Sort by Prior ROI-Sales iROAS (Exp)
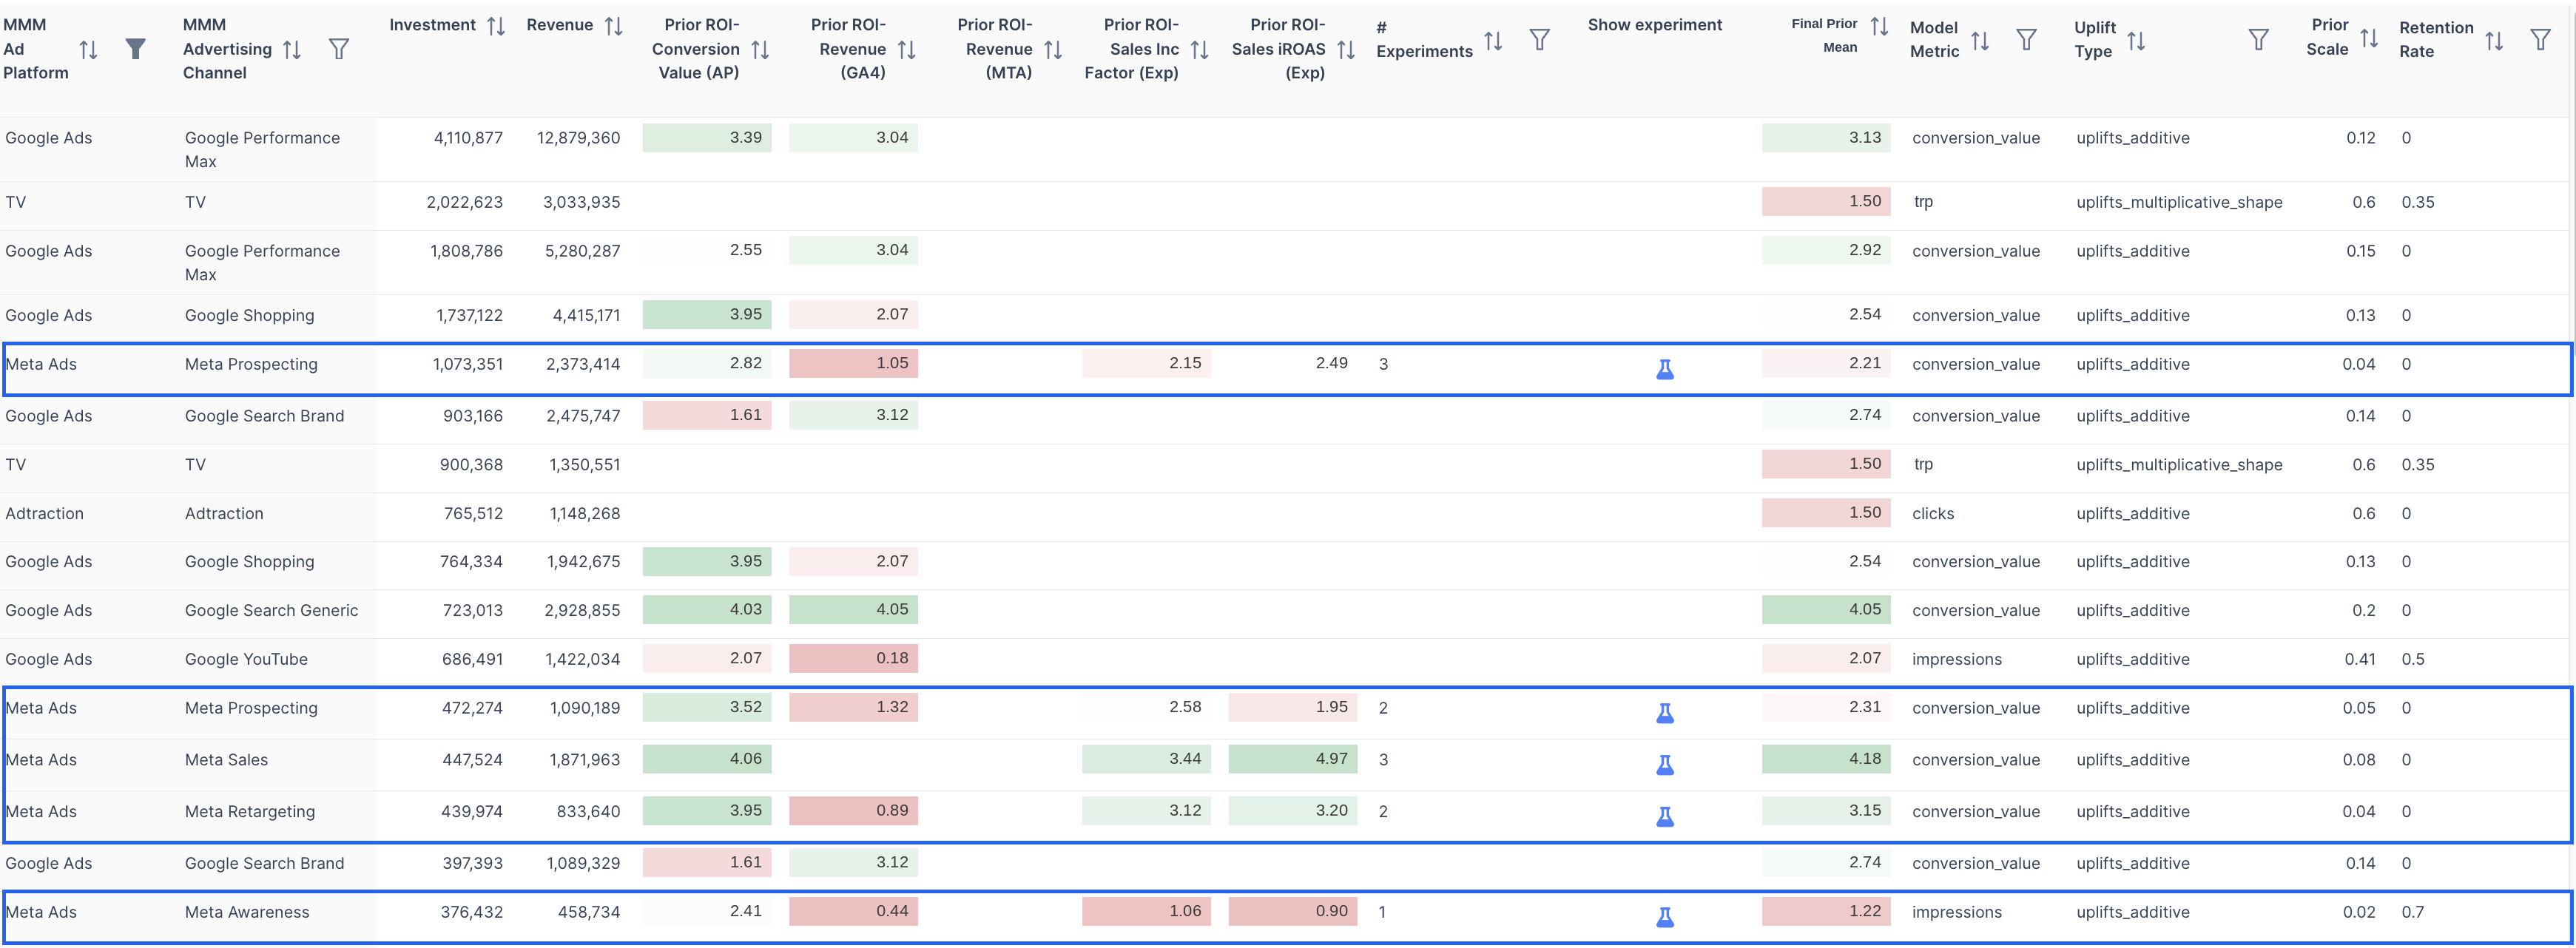 (1346, 49)
